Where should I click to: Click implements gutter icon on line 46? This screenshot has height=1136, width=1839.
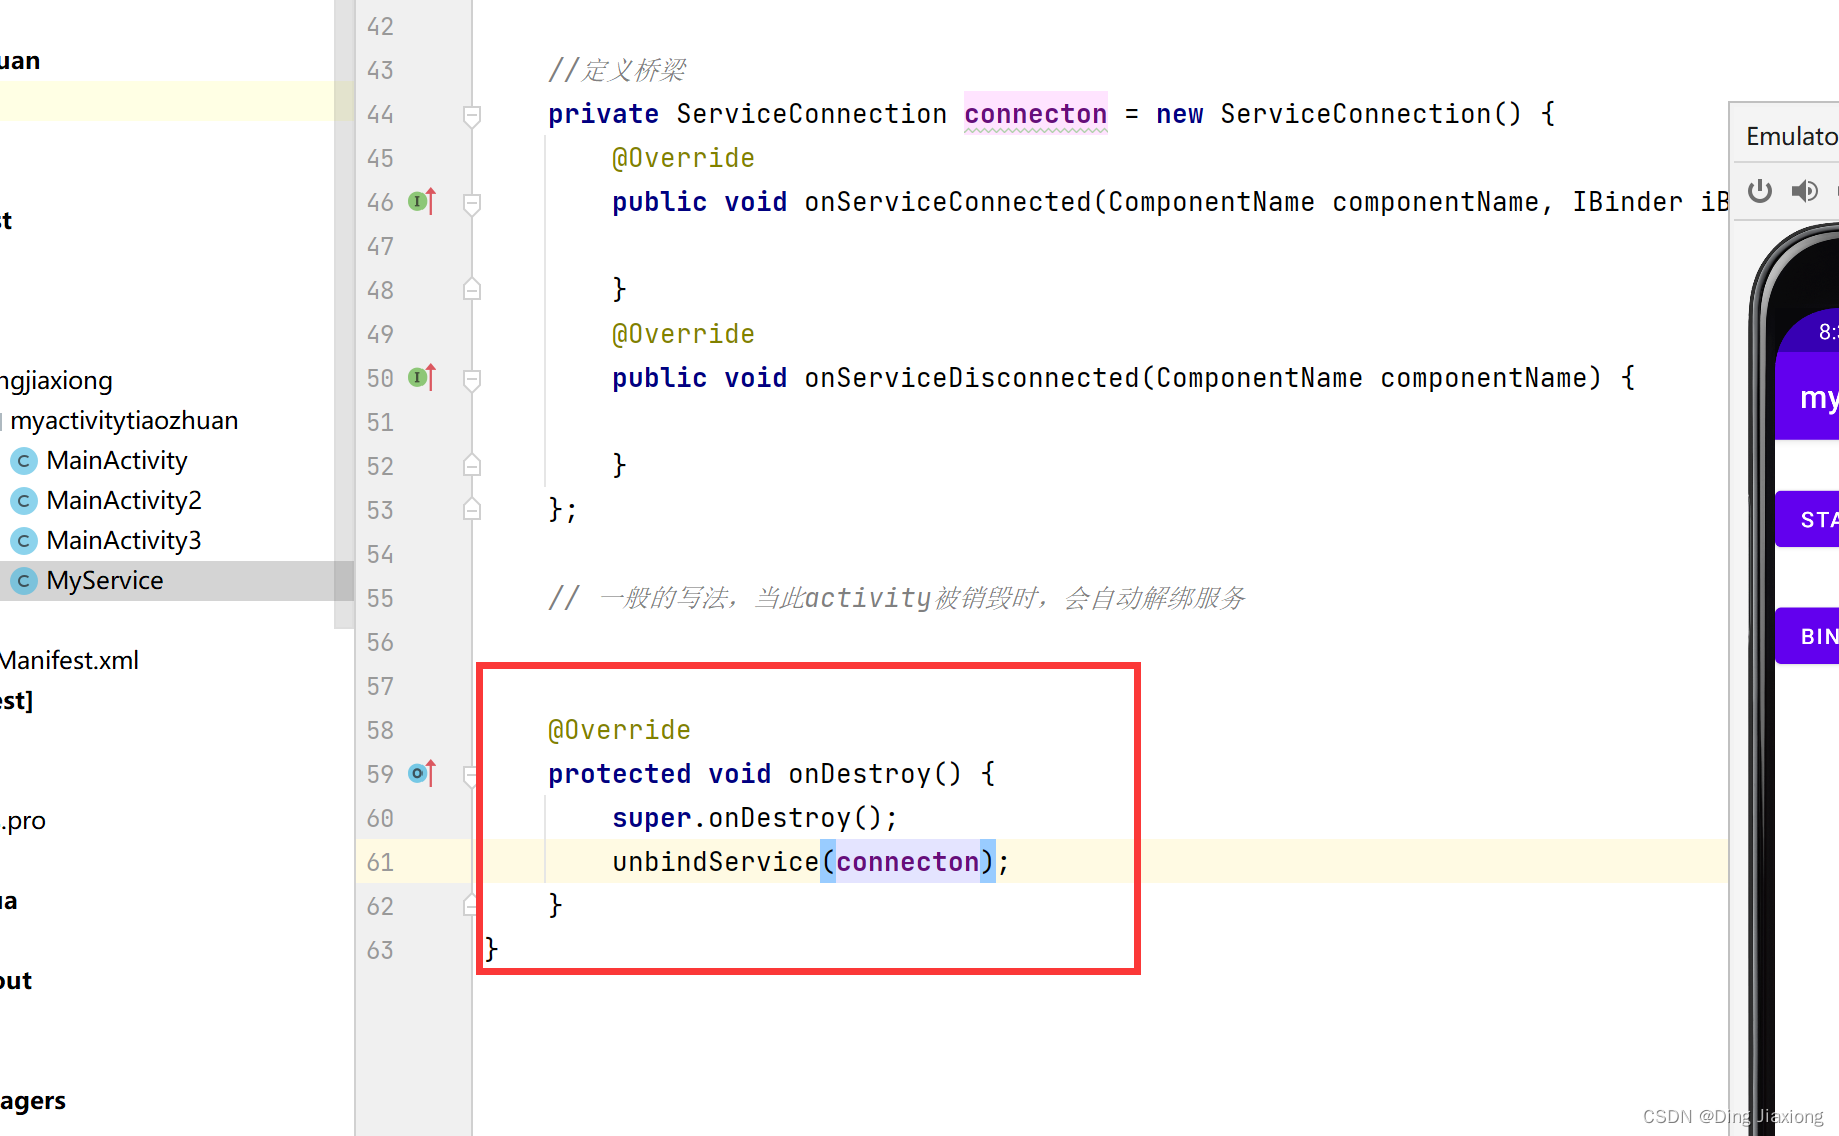(x=422, y=202)
